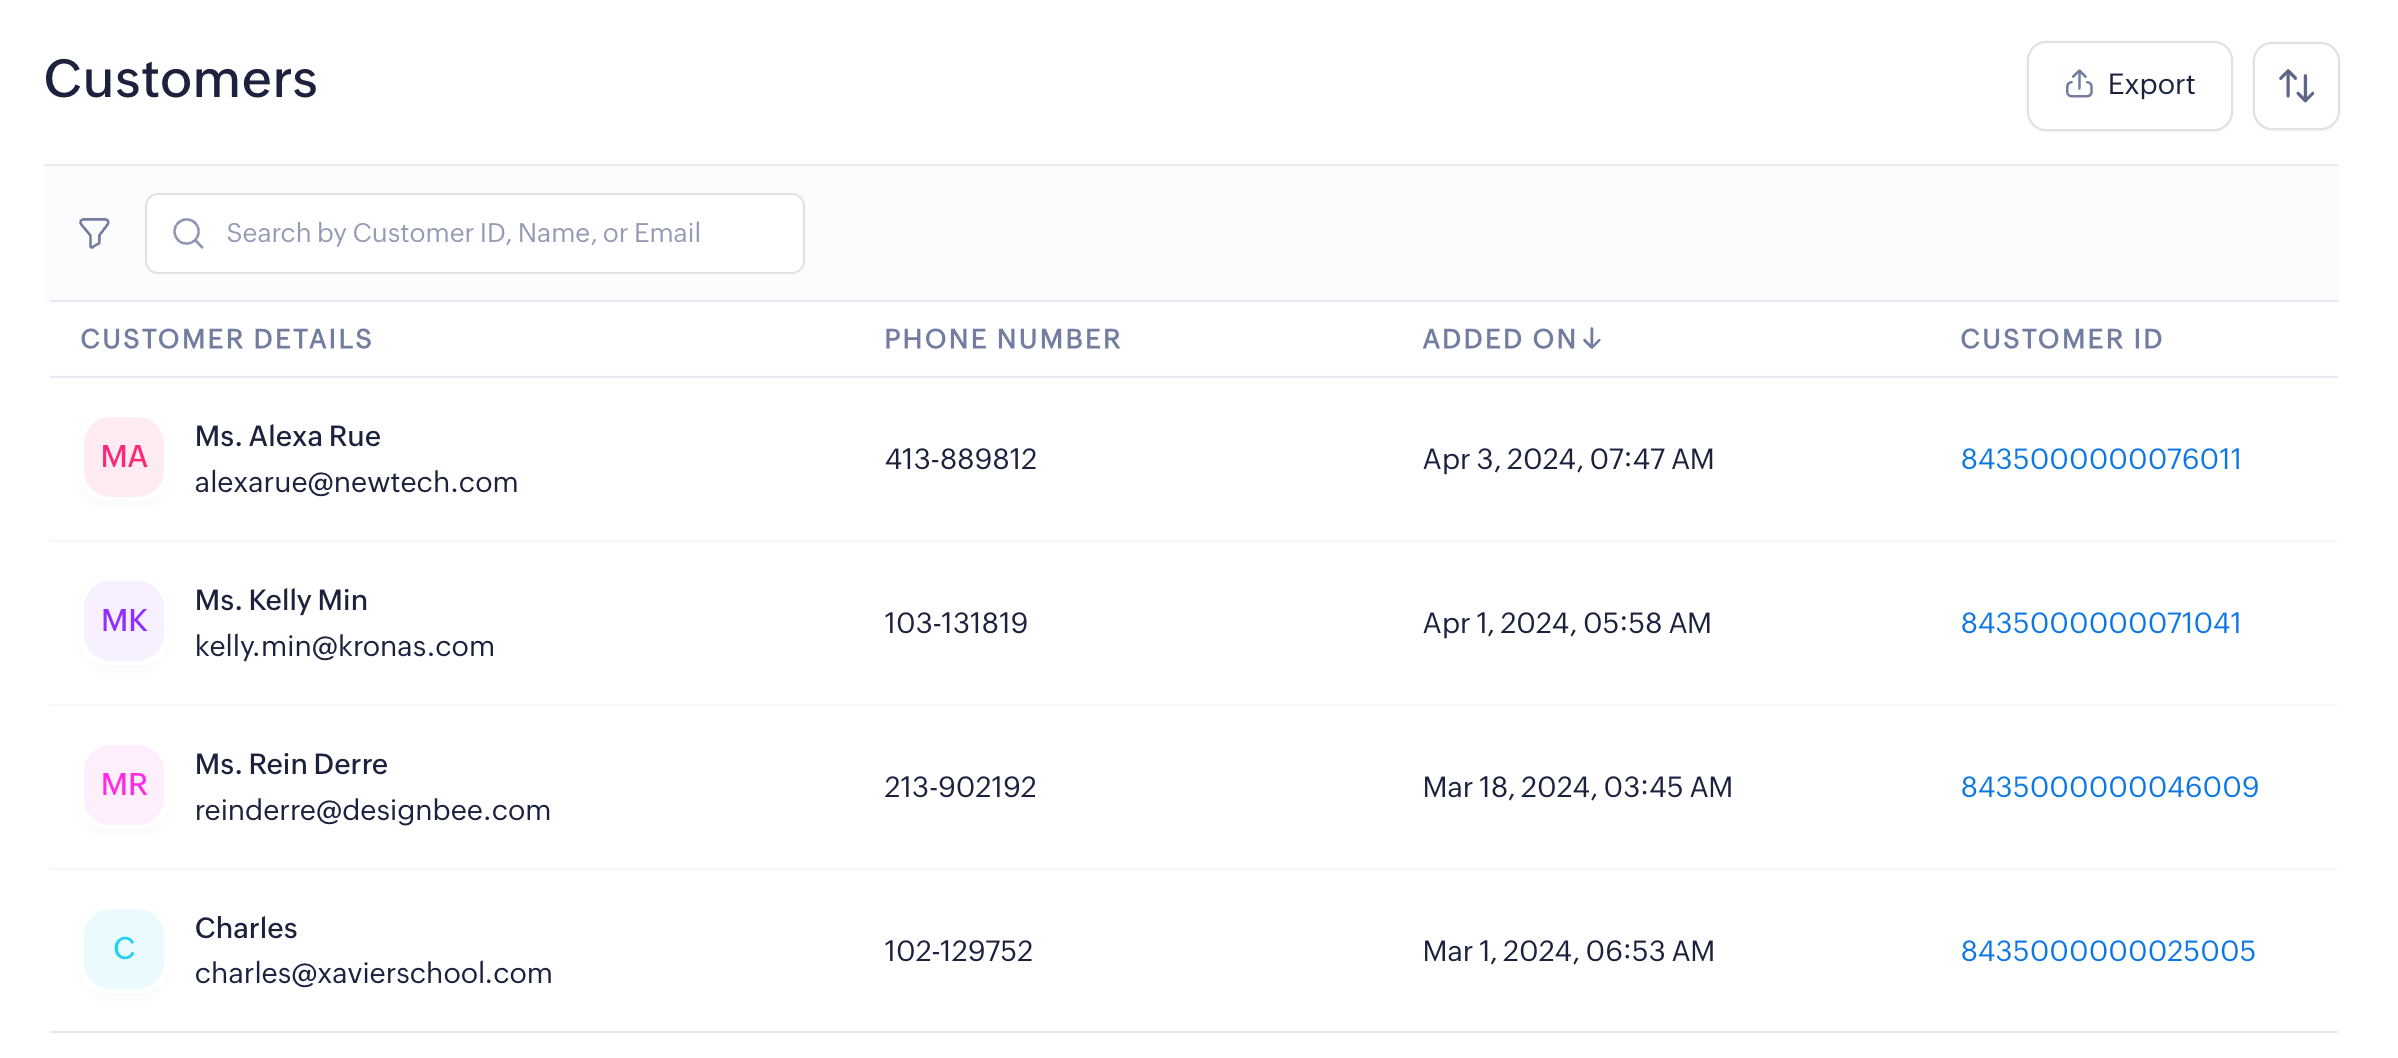Open customer ID 8435000000025005 link
Image resolution: width=2398 pixels, height=1058 pixels.
pos(2107,951)
